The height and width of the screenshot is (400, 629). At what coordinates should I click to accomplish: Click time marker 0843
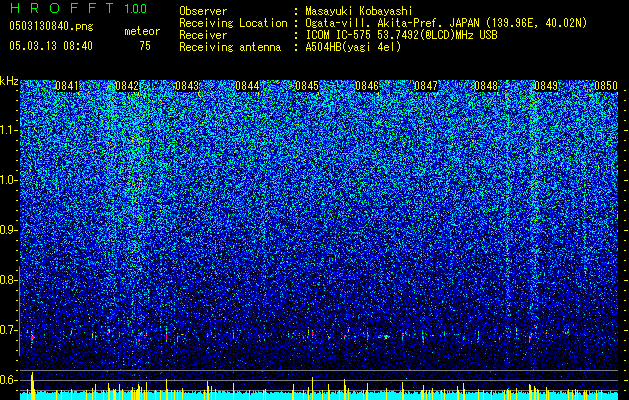[x=187, y=86]
